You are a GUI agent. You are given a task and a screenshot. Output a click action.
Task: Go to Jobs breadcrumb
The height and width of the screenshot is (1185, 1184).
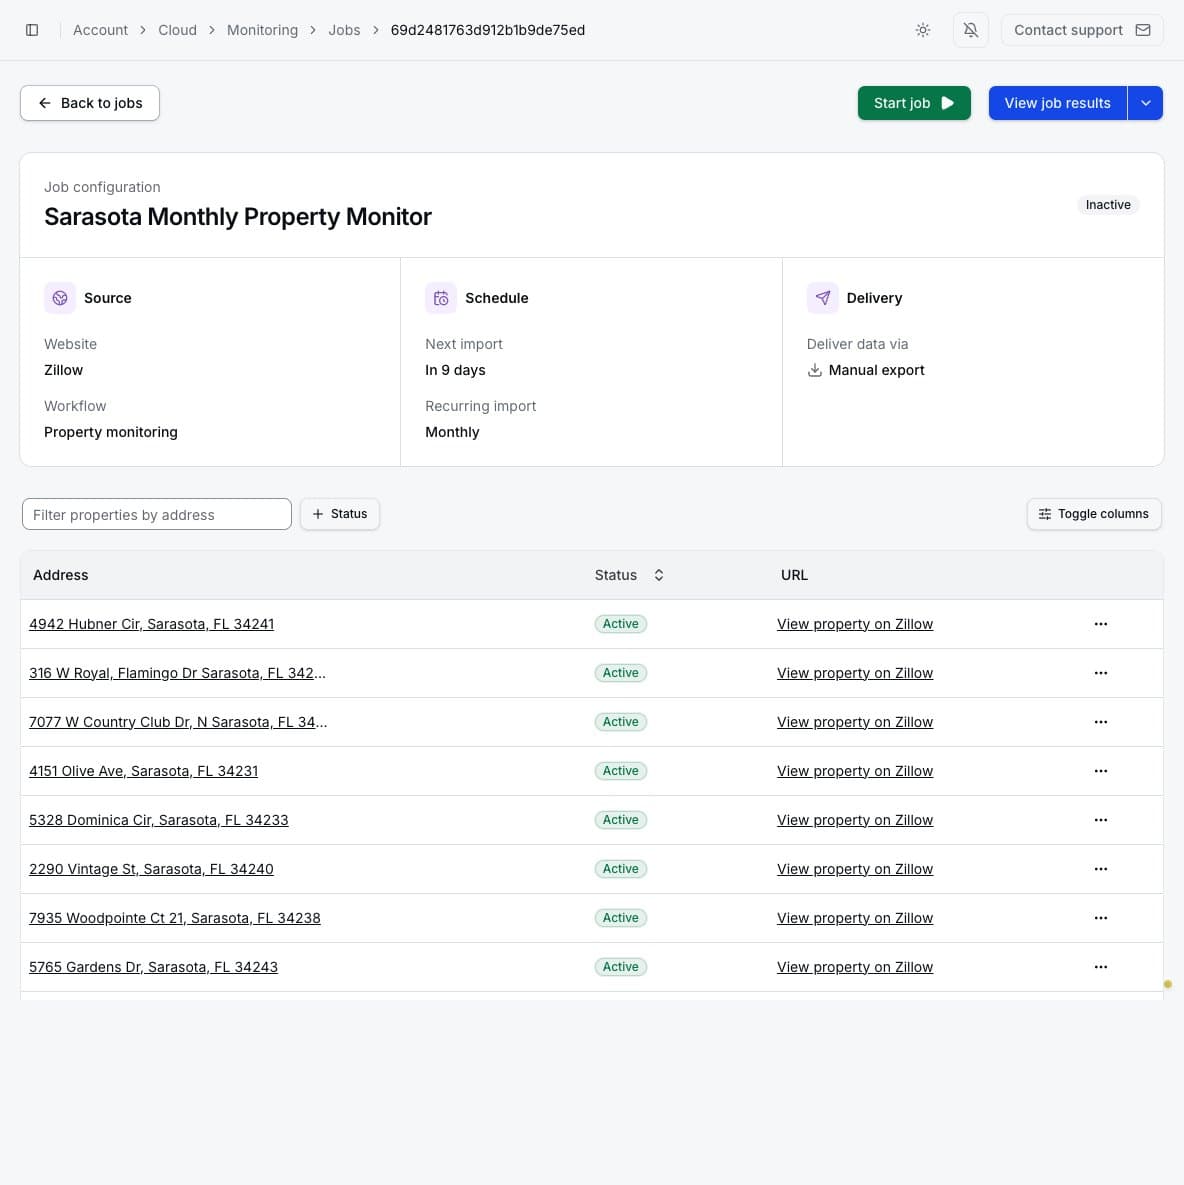(x=345, y=30)
